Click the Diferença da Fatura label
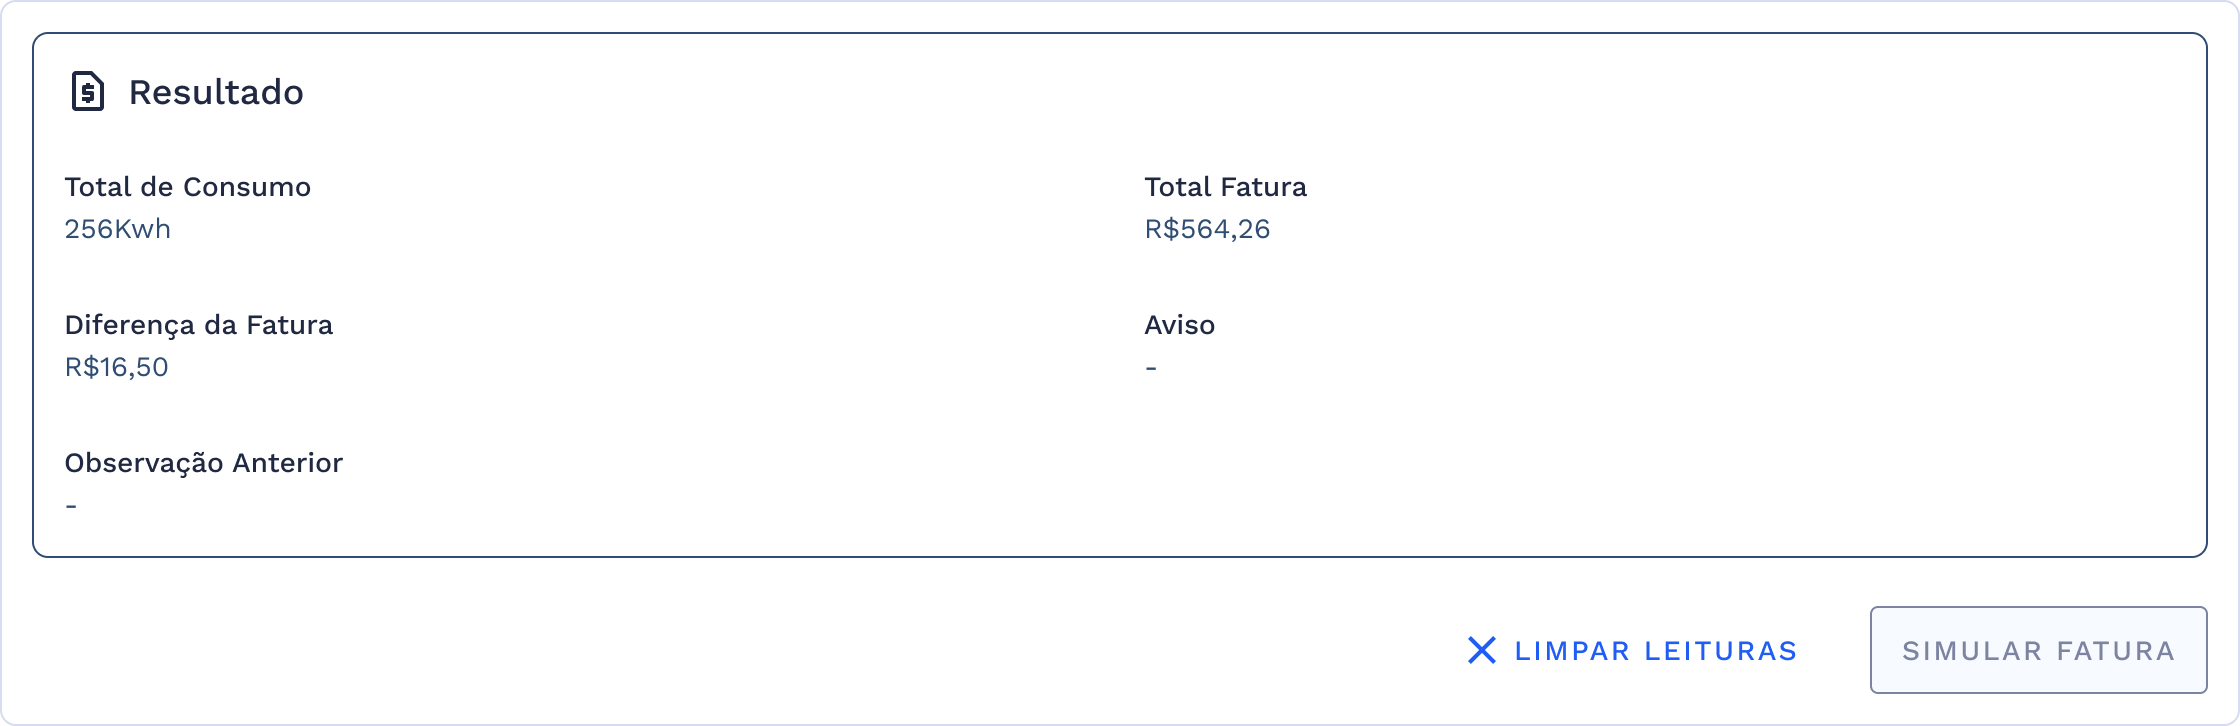Viewport: 2240px width, 726px height. click(x=199, y=325)
